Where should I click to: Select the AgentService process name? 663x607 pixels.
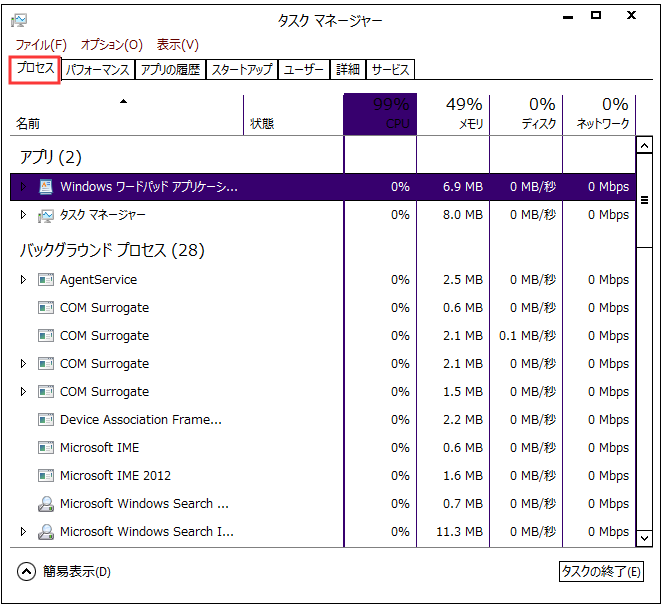coord(99,280)
